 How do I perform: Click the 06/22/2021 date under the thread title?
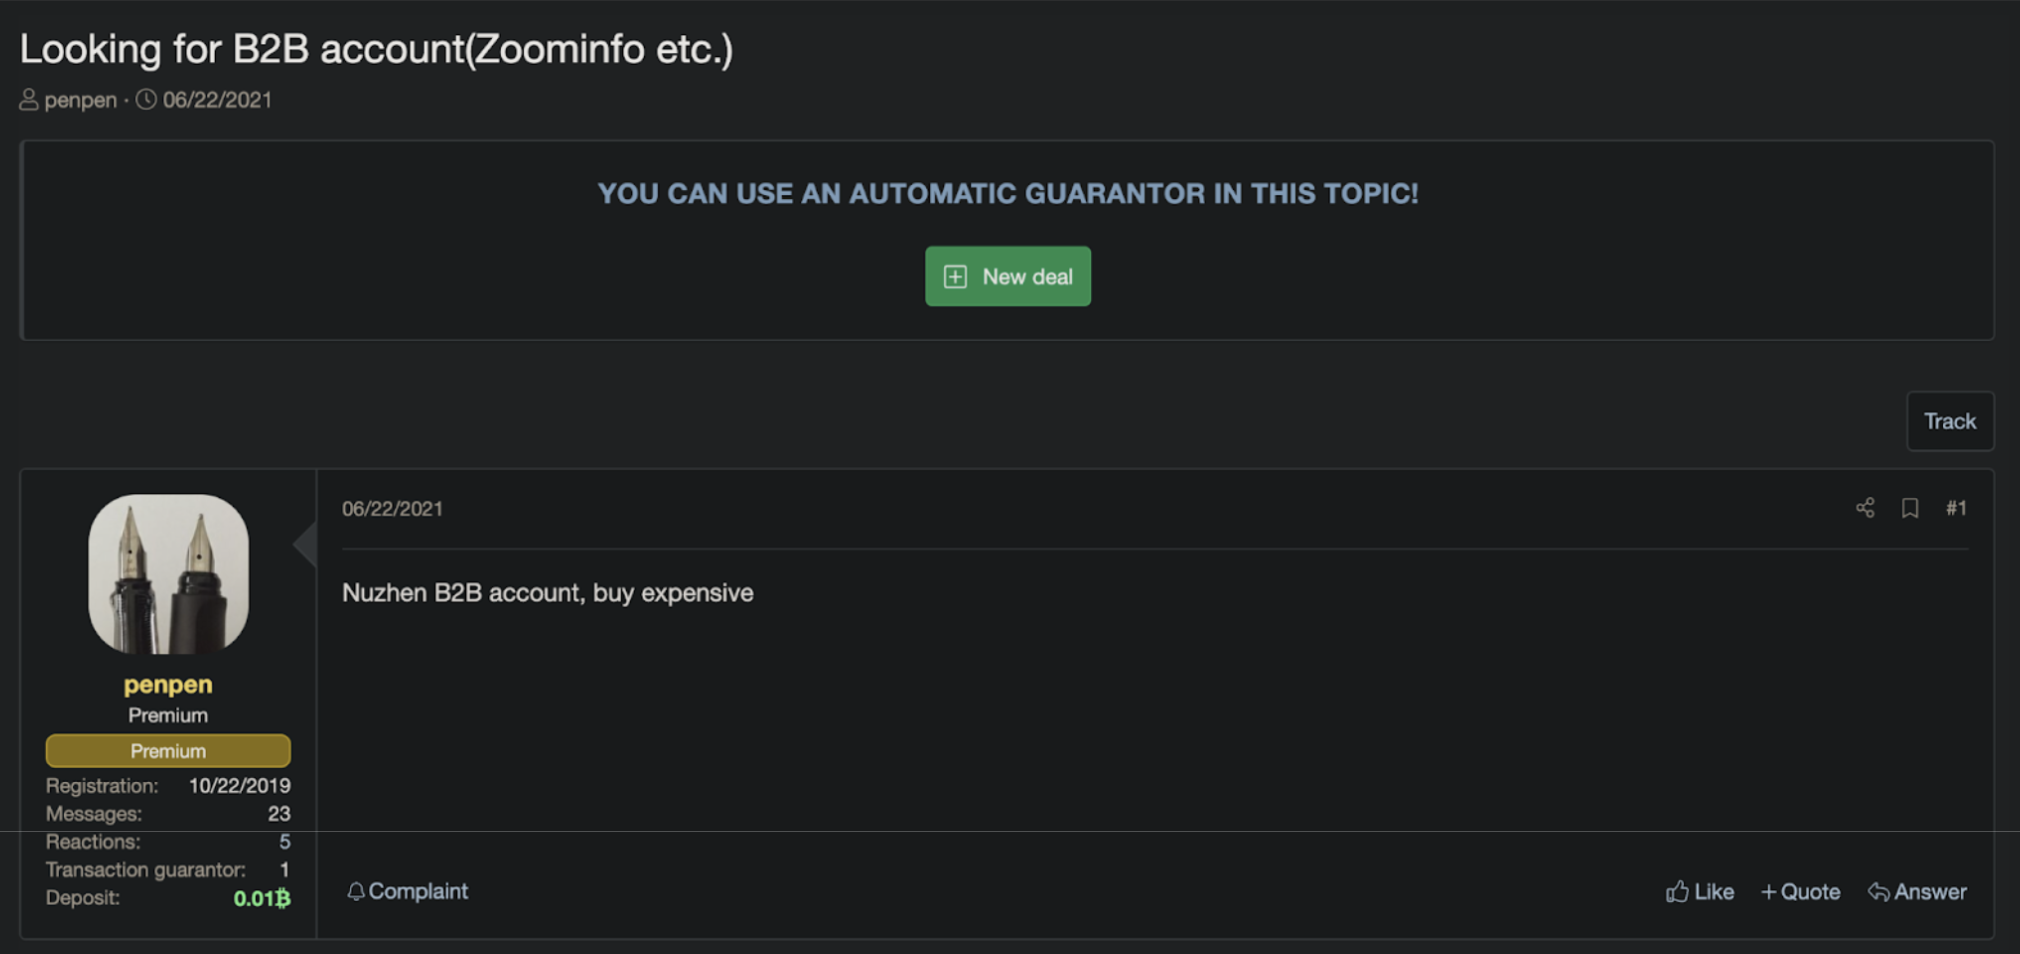(x=217, y=100)
